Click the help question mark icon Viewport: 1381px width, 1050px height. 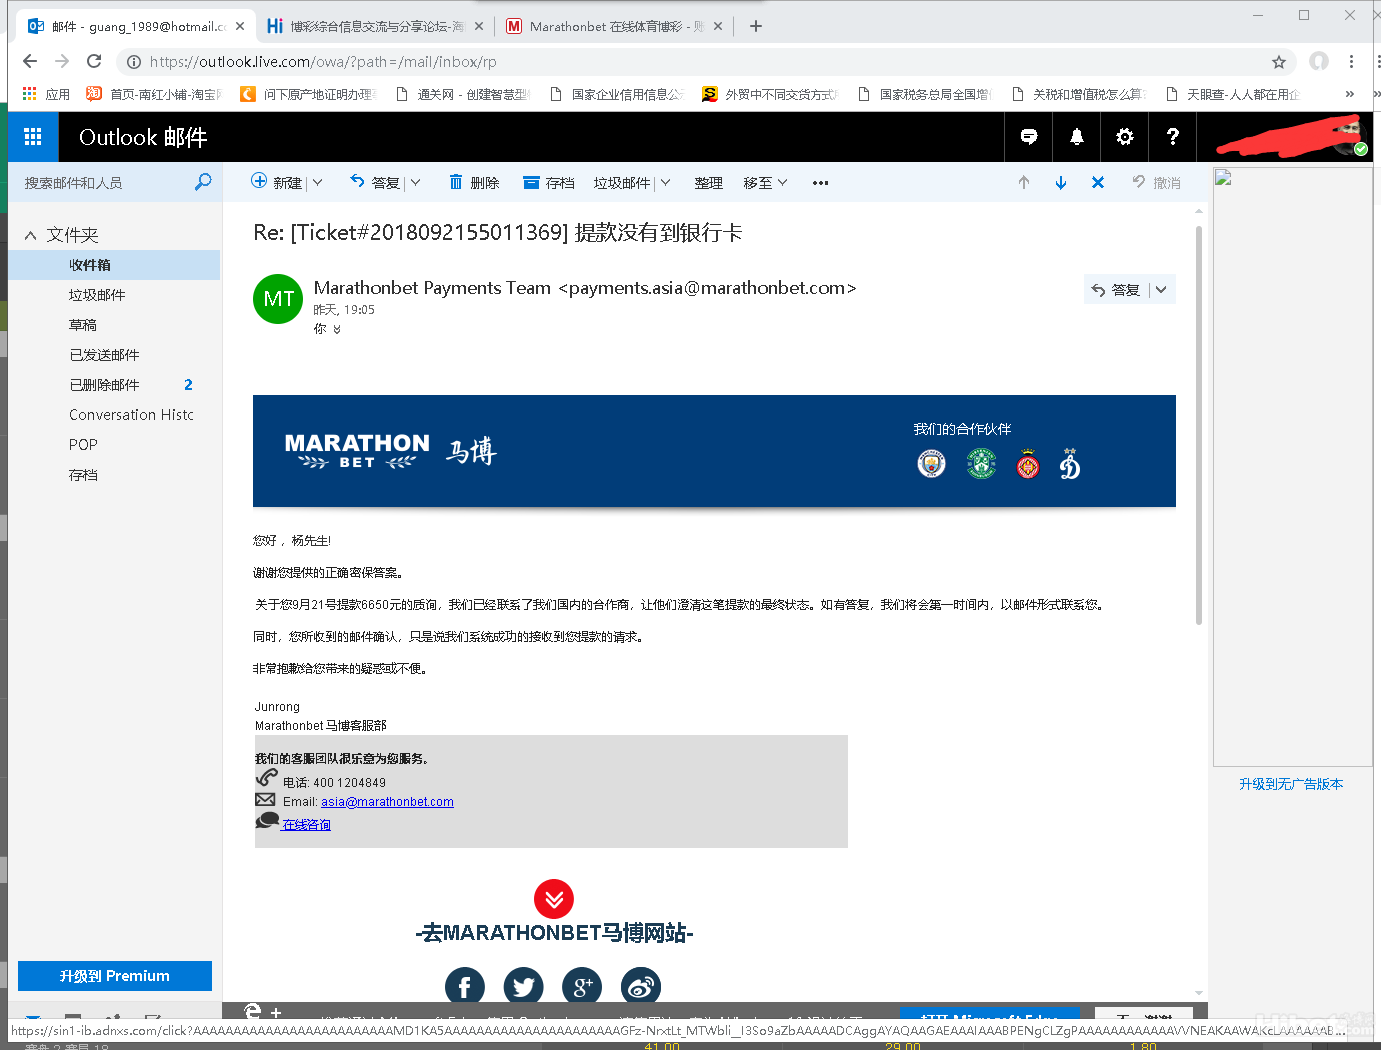pyautogui.click(x=1172, y=137)
